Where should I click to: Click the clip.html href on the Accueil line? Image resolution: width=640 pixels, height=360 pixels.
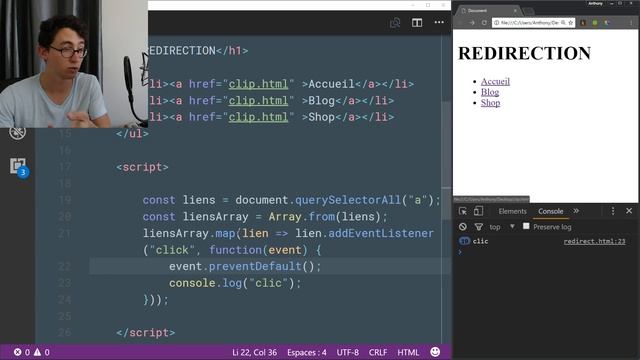click(258, 84)
